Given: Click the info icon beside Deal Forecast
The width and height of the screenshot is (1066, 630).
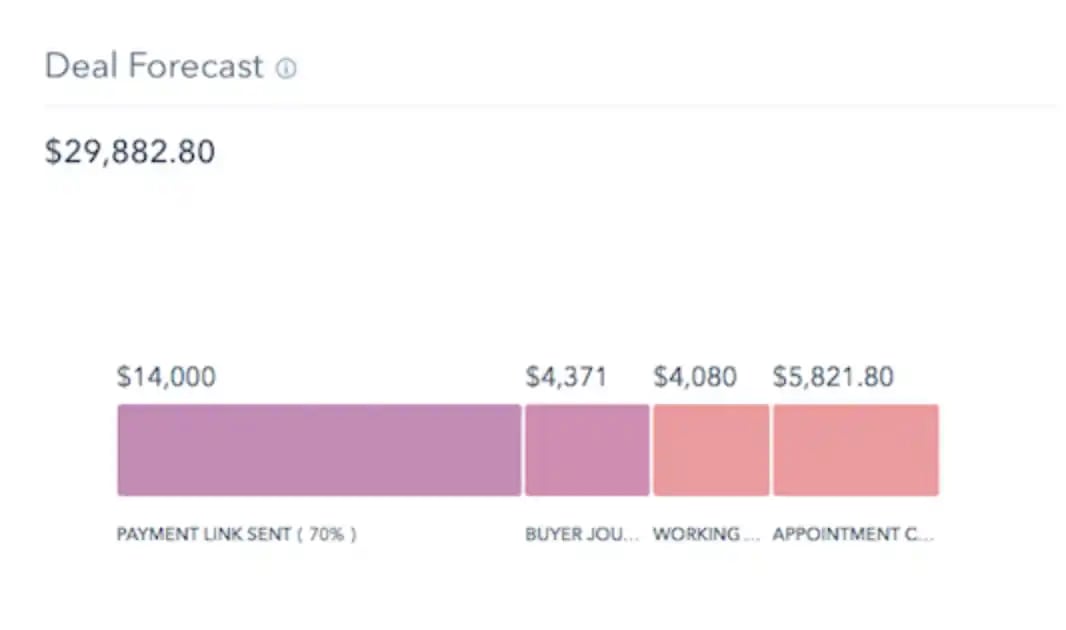Looking at the screenshot, I should tap(286, 68).
